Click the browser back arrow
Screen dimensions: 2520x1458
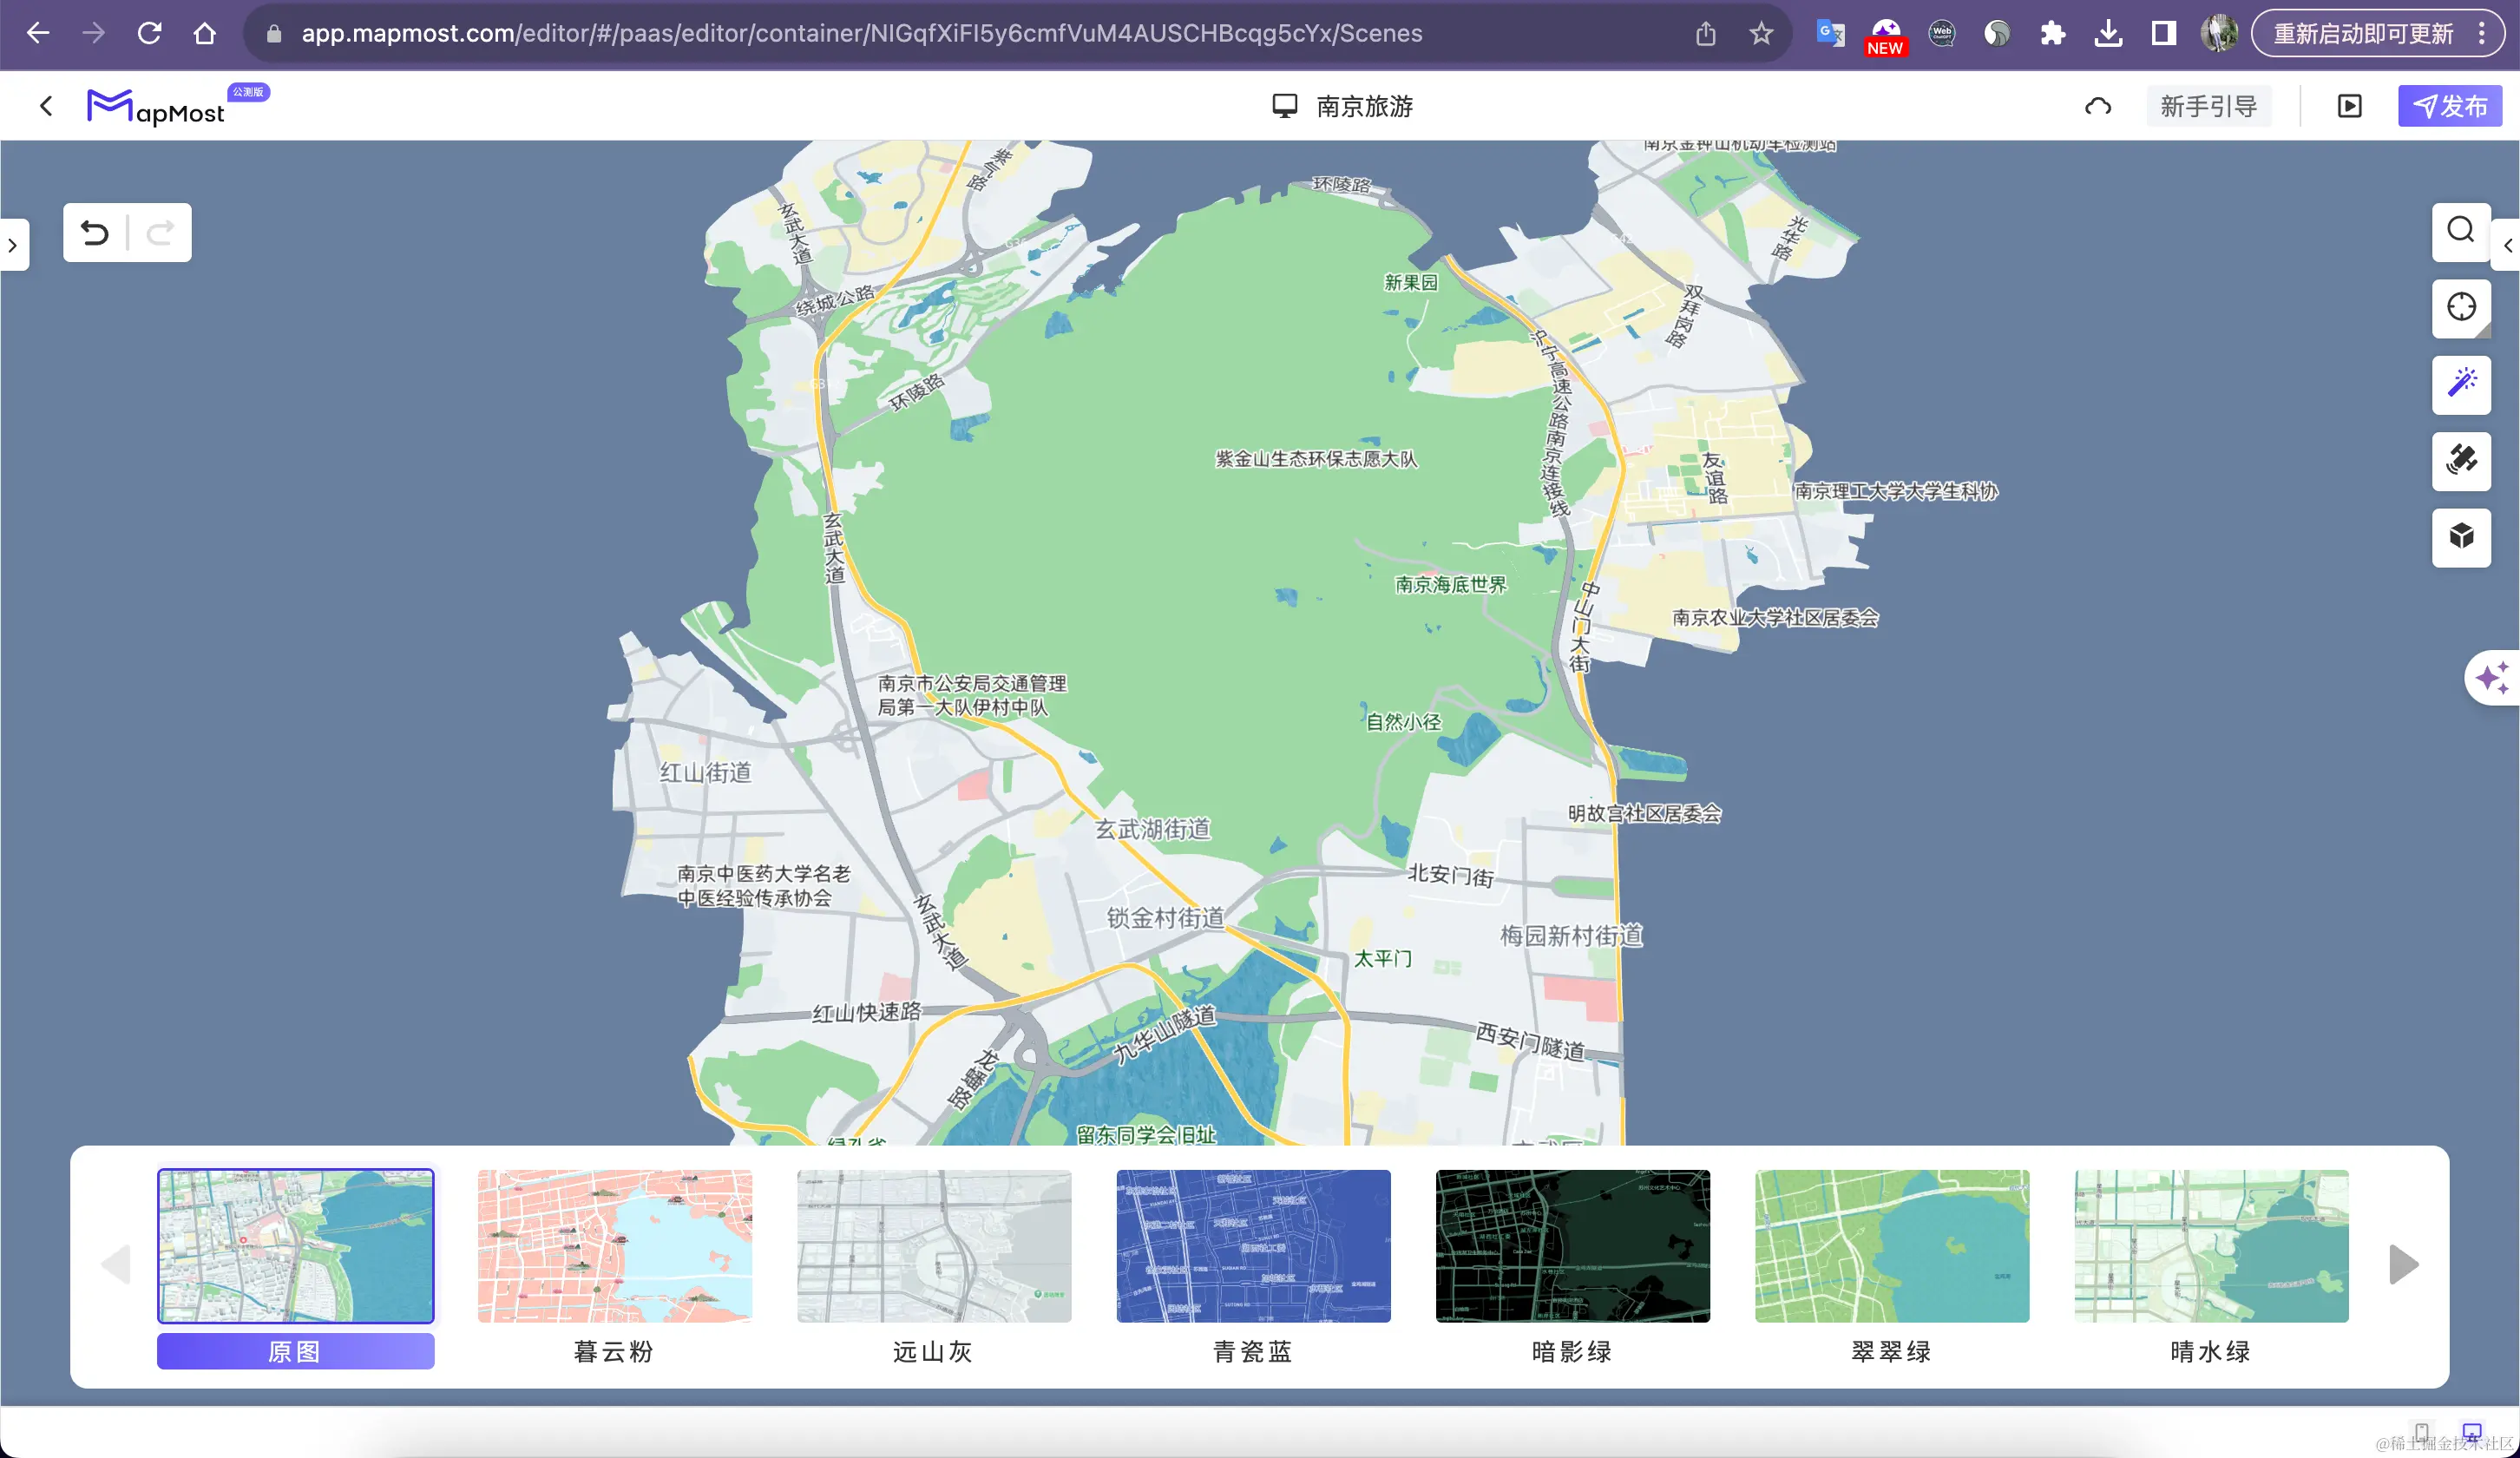click(x=38, y=33)
